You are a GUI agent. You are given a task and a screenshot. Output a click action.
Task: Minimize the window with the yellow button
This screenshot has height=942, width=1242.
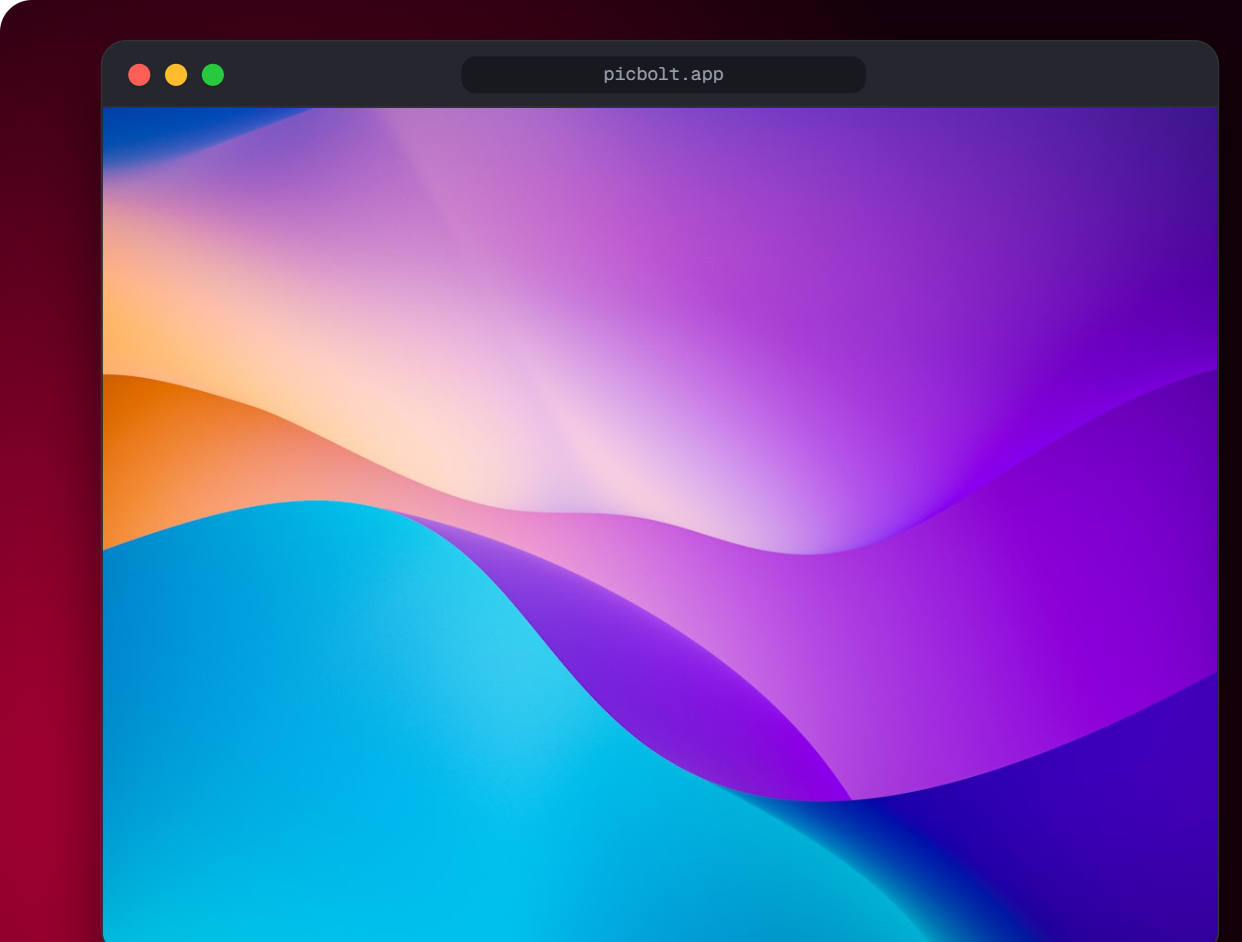(x=176, y=75)
